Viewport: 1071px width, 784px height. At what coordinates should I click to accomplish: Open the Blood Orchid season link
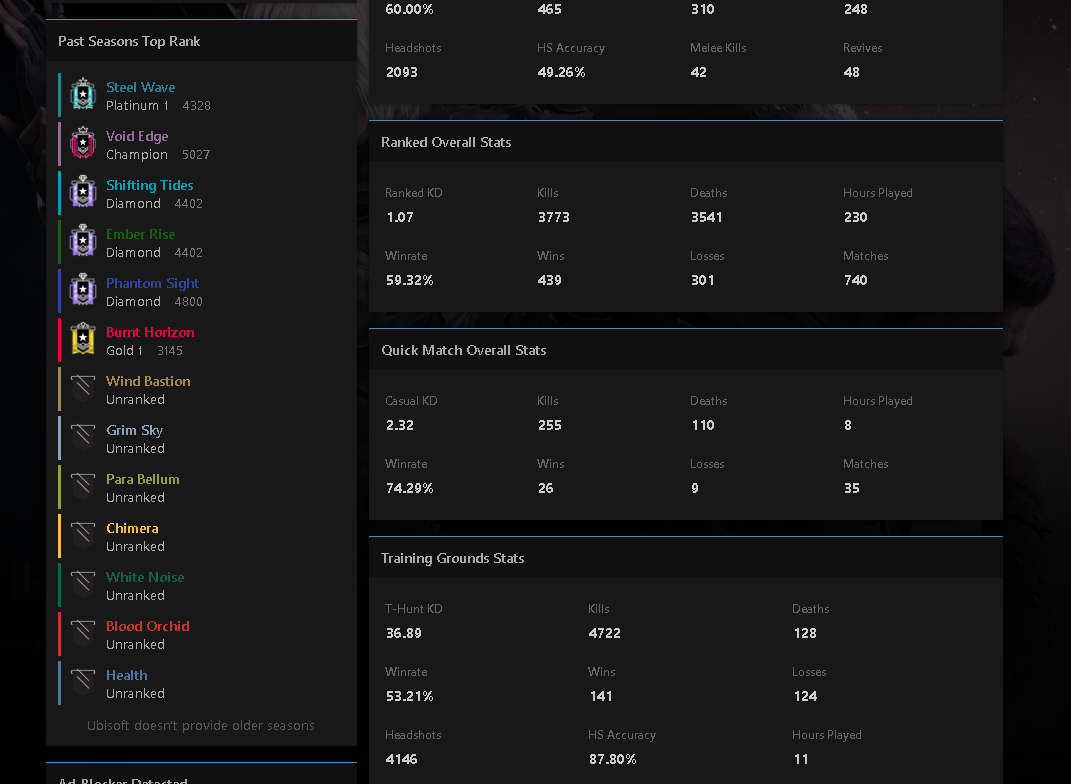[148, 626]
